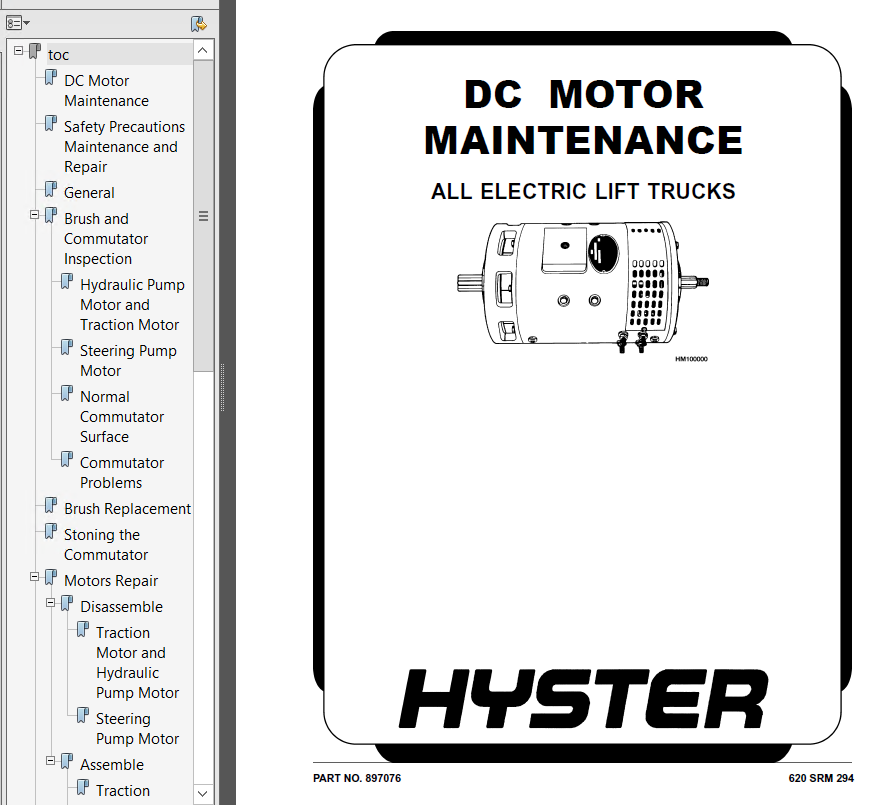
Task: Go to Steering Pump Motor under Inspection
Action: pyautogui.click(x=128, y=361)
